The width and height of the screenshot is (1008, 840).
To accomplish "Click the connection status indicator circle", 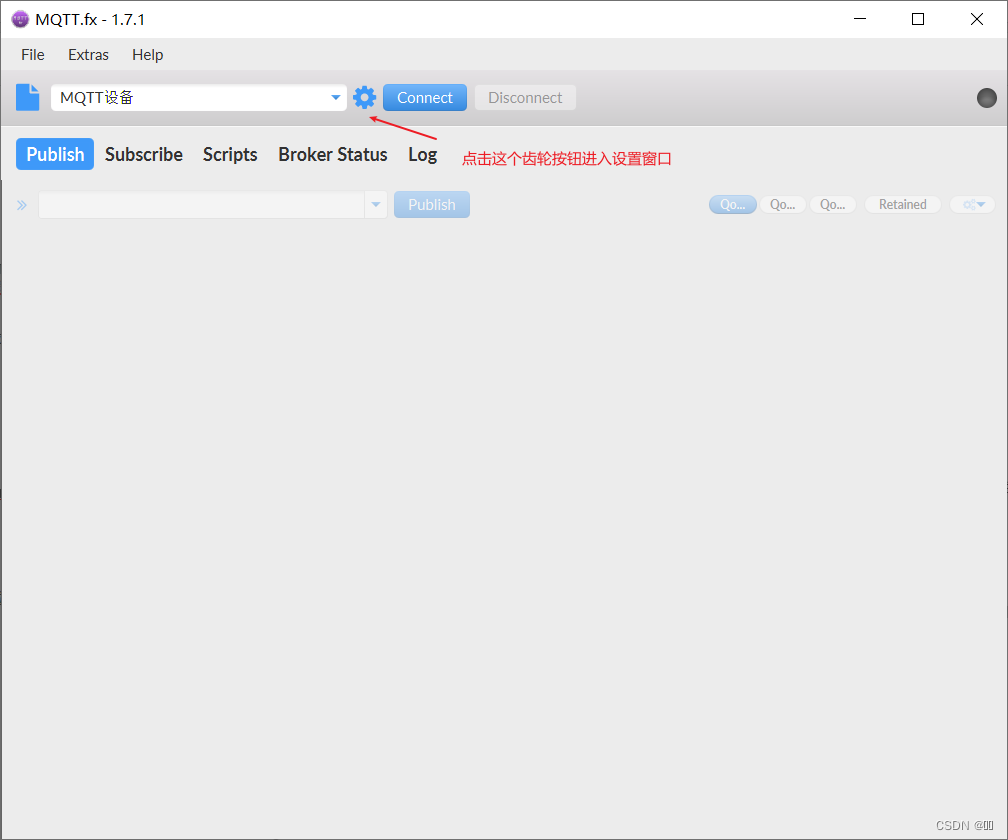I will pos(986,98).
